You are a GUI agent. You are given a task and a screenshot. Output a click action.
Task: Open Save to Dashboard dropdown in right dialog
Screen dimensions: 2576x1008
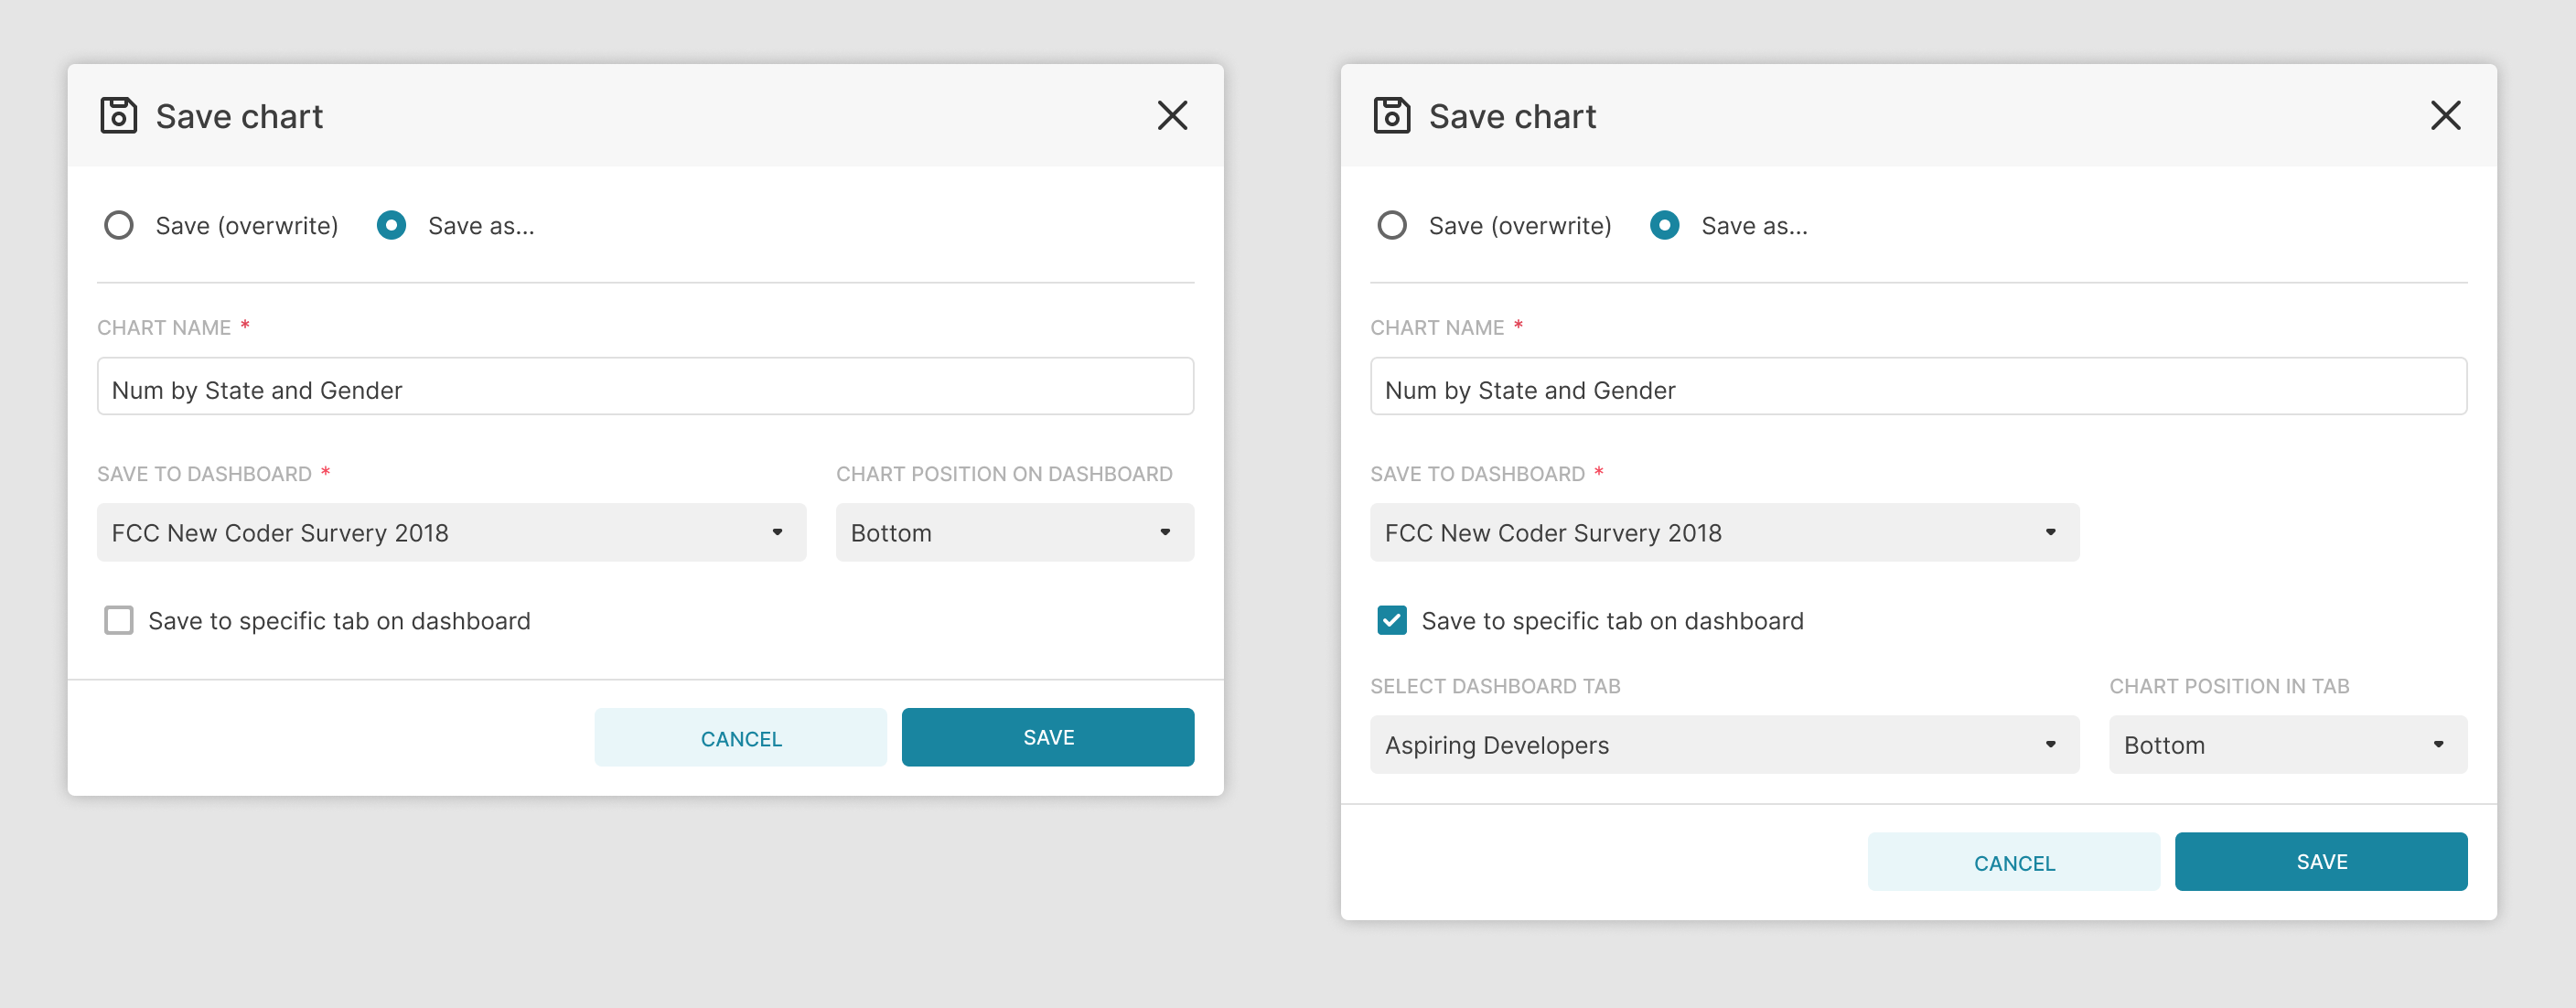point(1724,533)
